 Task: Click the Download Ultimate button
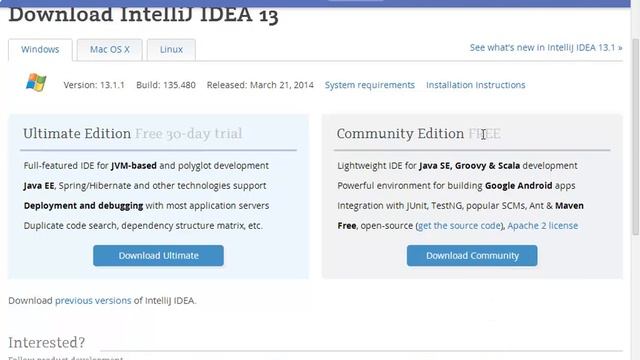point(158,256)
